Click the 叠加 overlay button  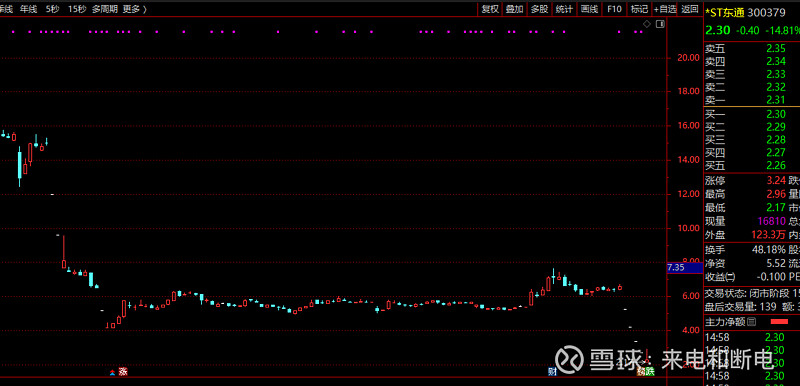(x=515, y=9)
